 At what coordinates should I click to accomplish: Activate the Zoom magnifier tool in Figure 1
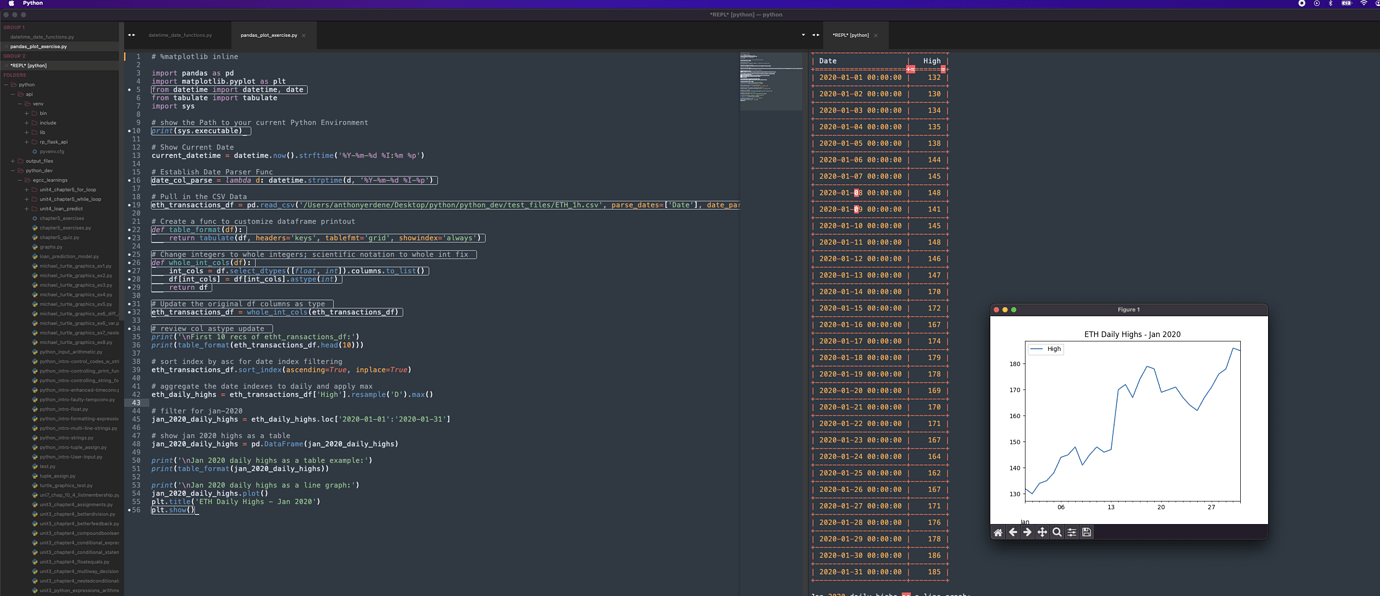[1057, 532]
